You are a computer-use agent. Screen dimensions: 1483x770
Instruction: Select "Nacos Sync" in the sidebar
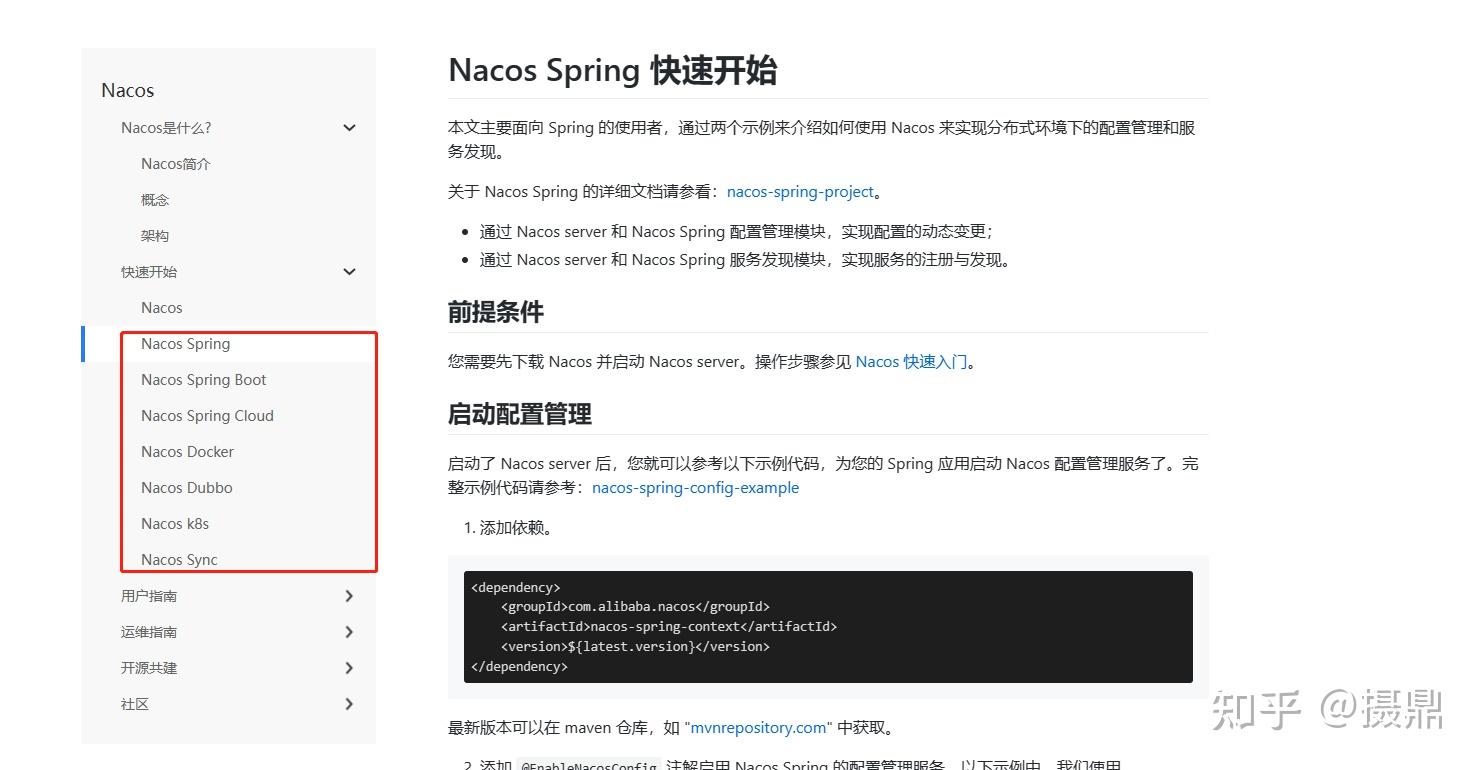click(180, 559)
